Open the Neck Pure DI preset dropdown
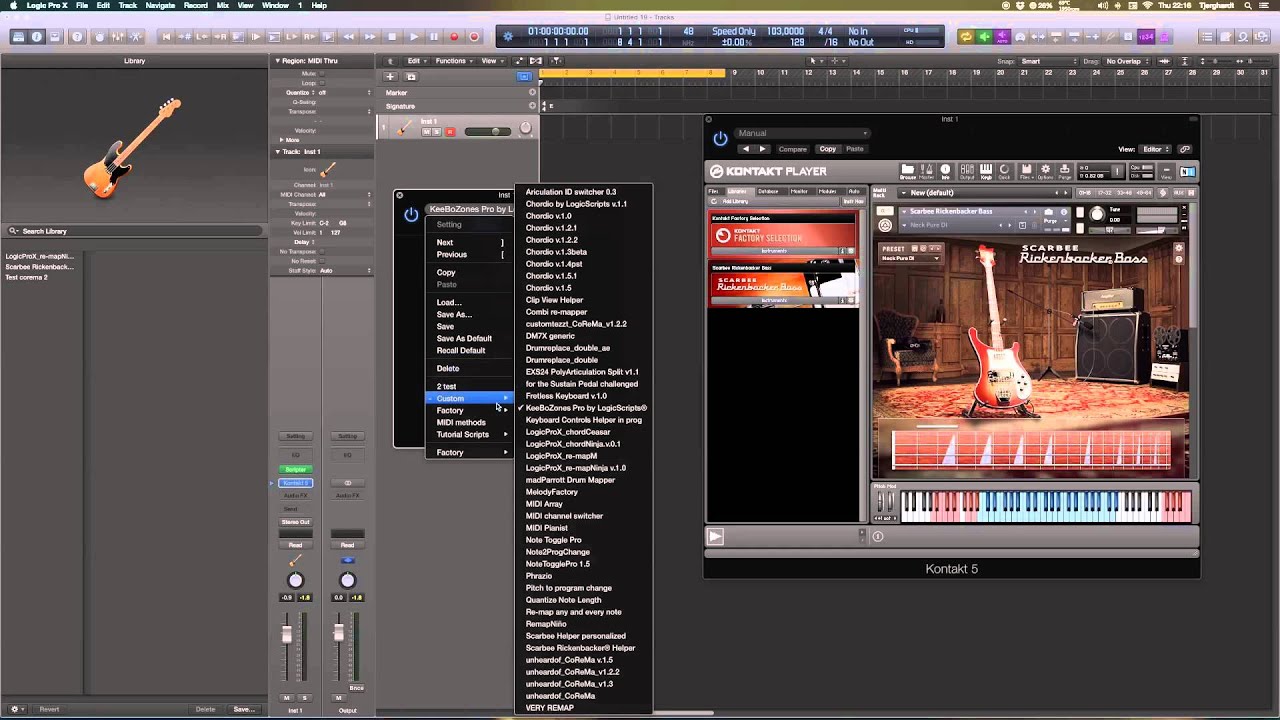The image size is (1280, 720). coord(910,258)
